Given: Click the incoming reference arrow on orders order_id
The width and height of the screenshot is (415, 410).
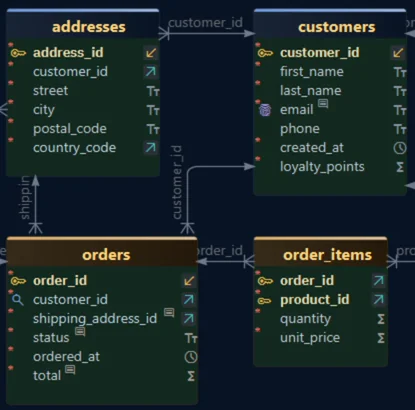Looking at the screenshot, I should 189,281.
